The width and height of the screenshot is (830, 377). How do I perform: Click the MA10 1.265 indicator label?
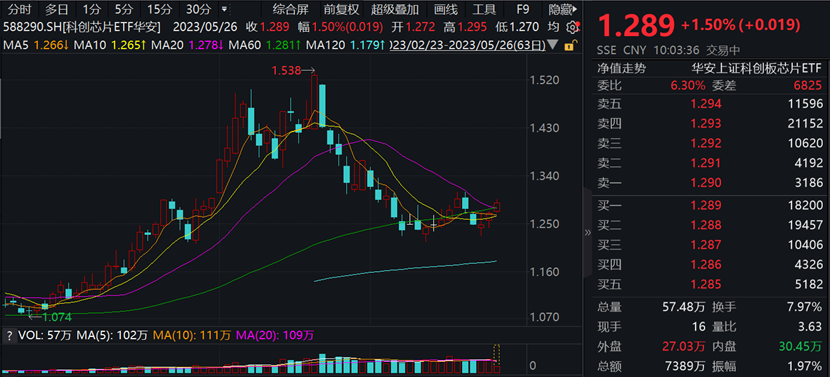(110, 46)
